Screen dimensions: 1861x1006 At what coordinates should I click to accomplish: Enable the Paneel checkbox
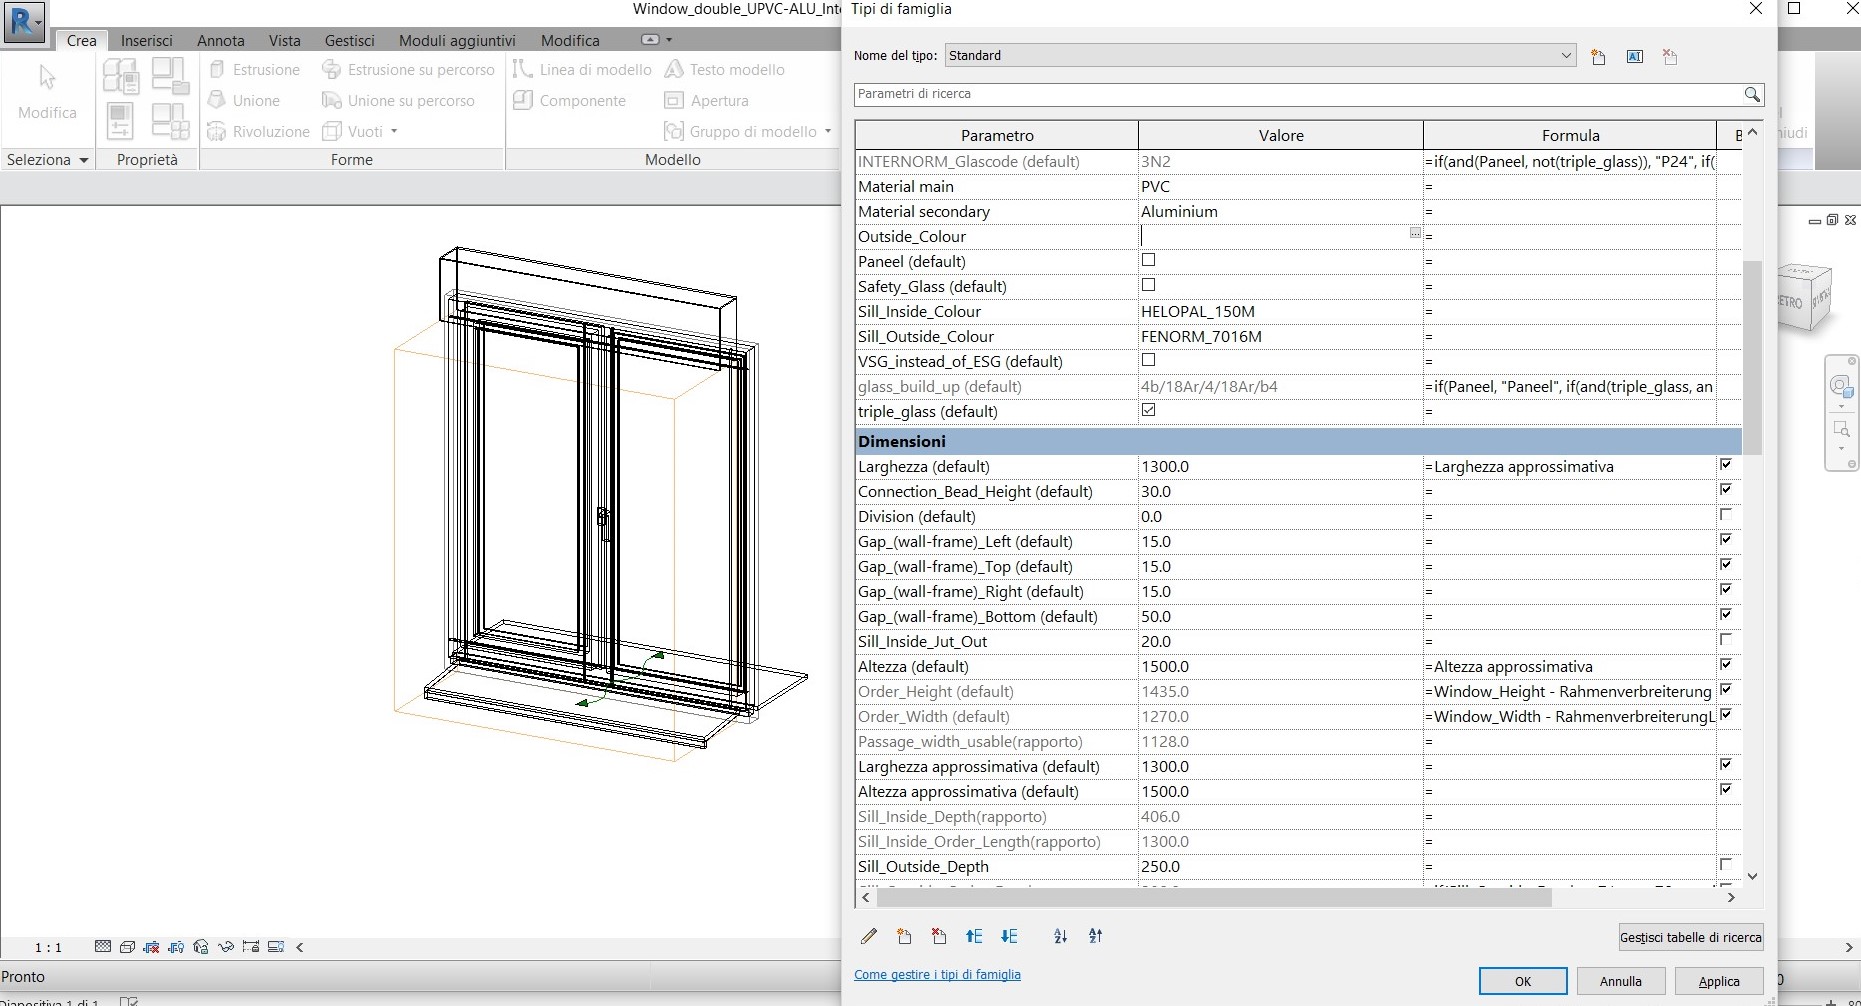(1148, 260)
